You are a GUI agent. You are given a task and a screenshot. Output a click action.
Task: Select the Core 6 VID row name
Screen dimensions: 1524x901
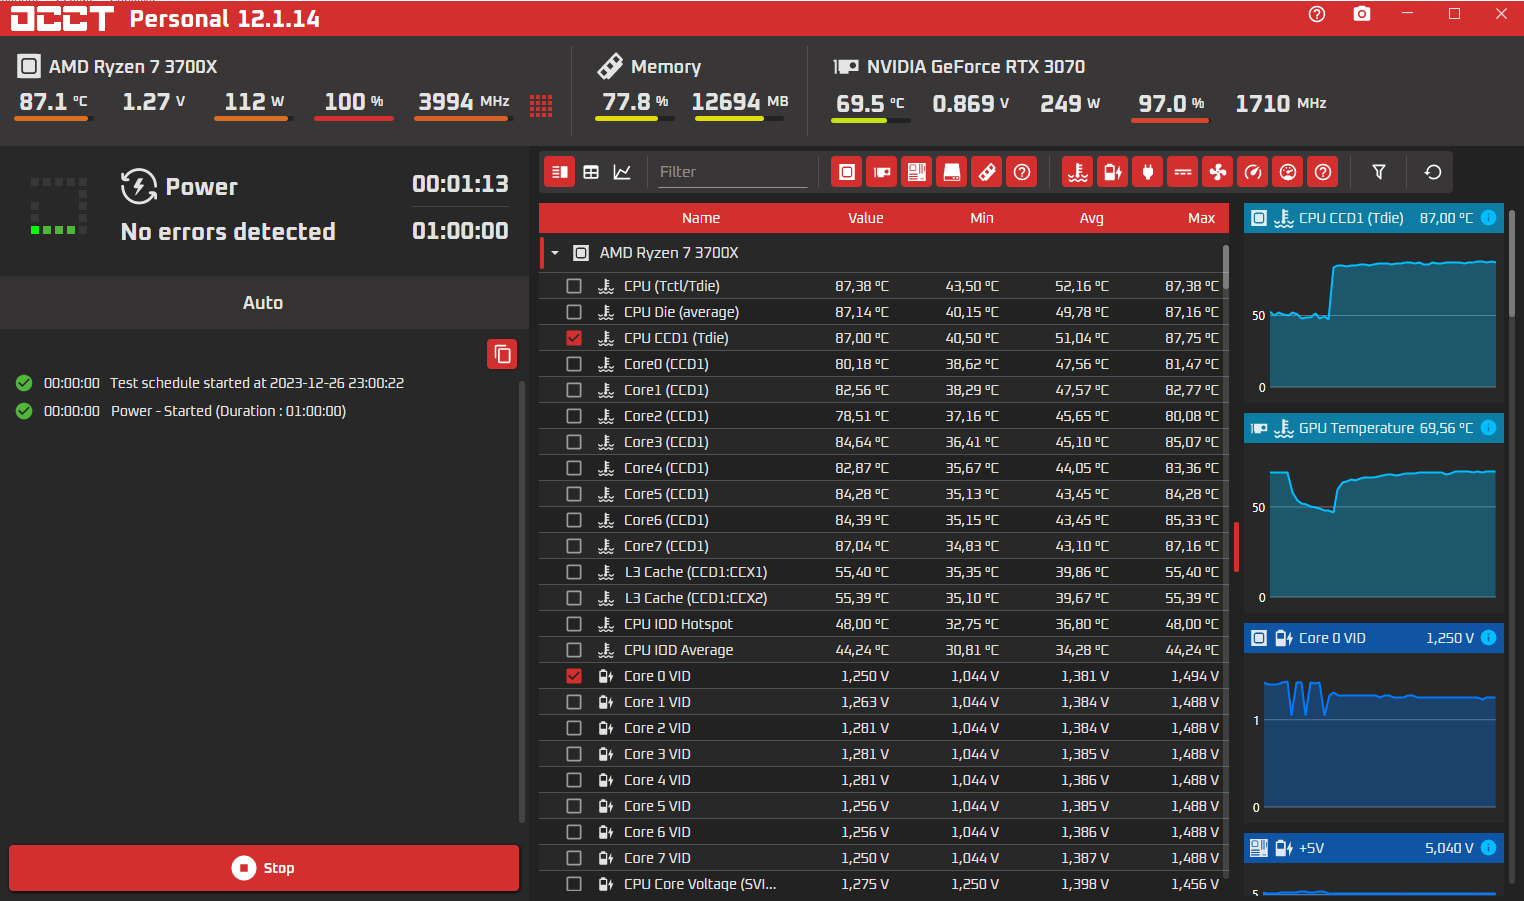657,832
